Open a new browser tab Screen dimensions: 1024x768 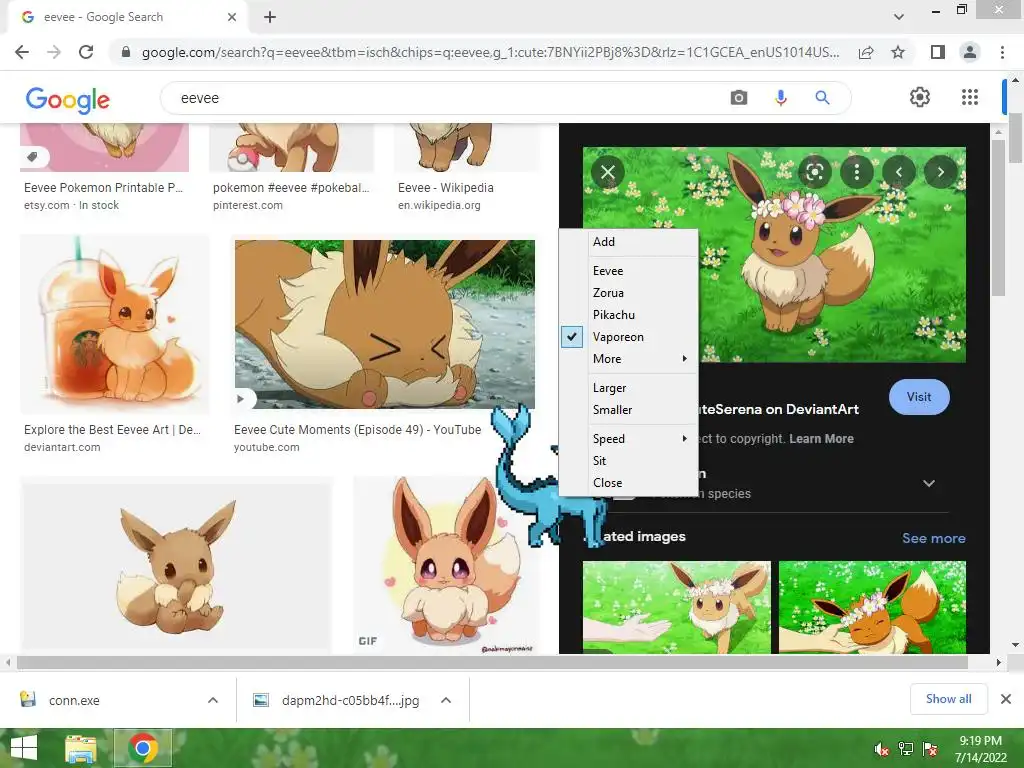[270, 17]
